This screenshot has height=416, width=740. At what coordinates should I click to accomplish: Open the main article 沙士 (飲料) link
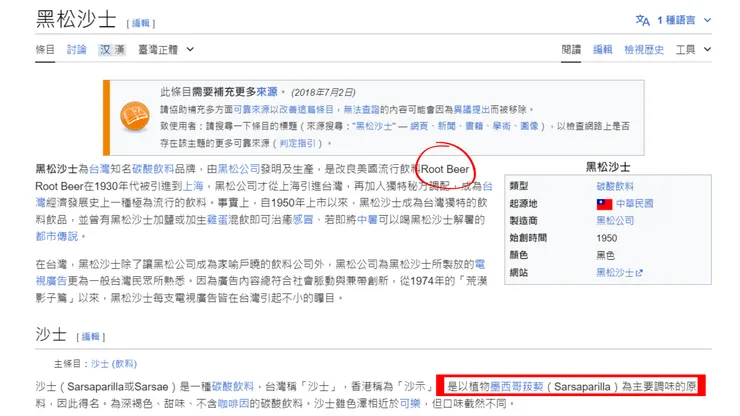pyautogui.click(x=114, y=364)
